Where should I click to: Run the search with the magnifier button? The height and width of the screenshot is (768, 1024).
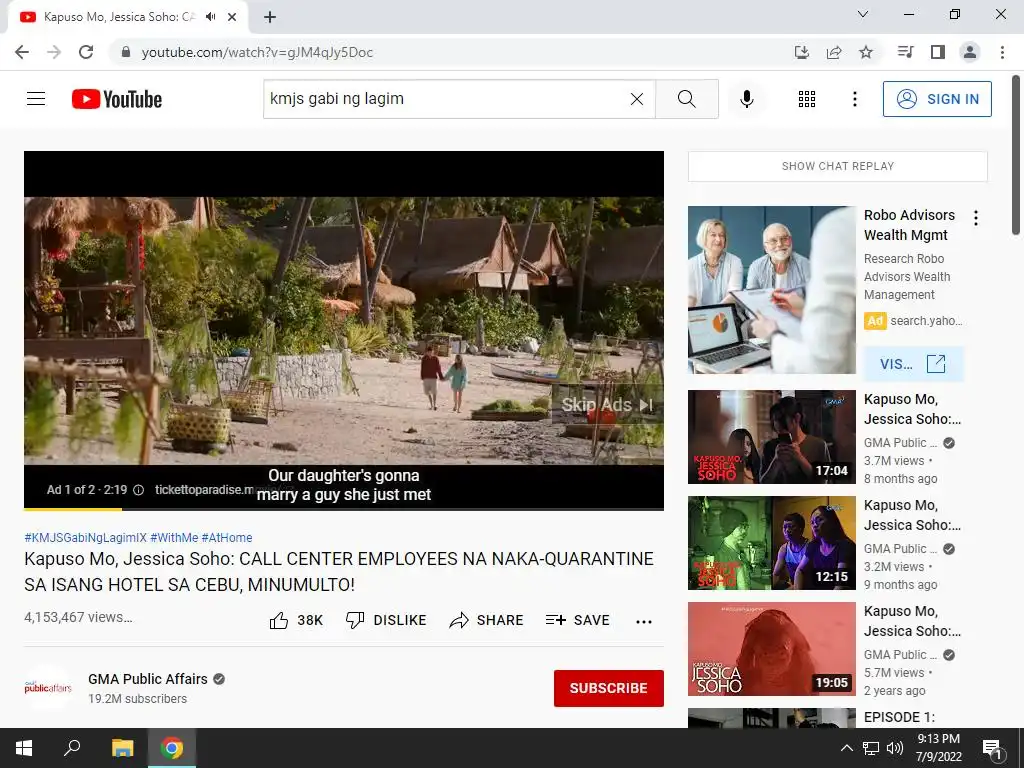686,99
